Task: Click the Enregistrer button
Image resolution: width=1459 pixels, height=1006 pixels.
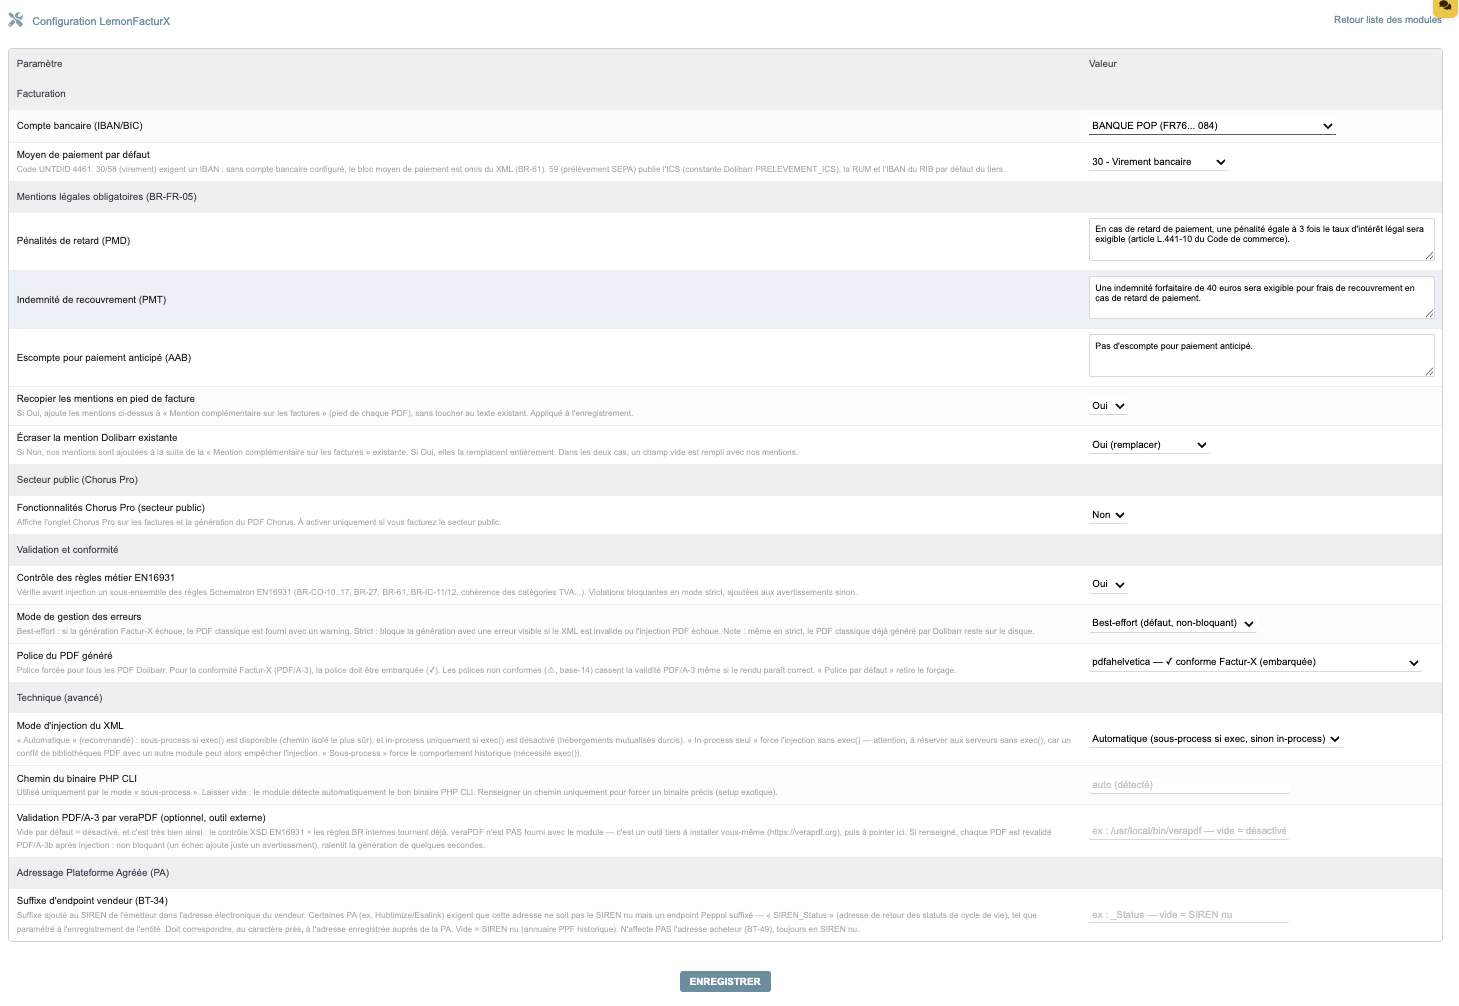Action: coord(725,982)
